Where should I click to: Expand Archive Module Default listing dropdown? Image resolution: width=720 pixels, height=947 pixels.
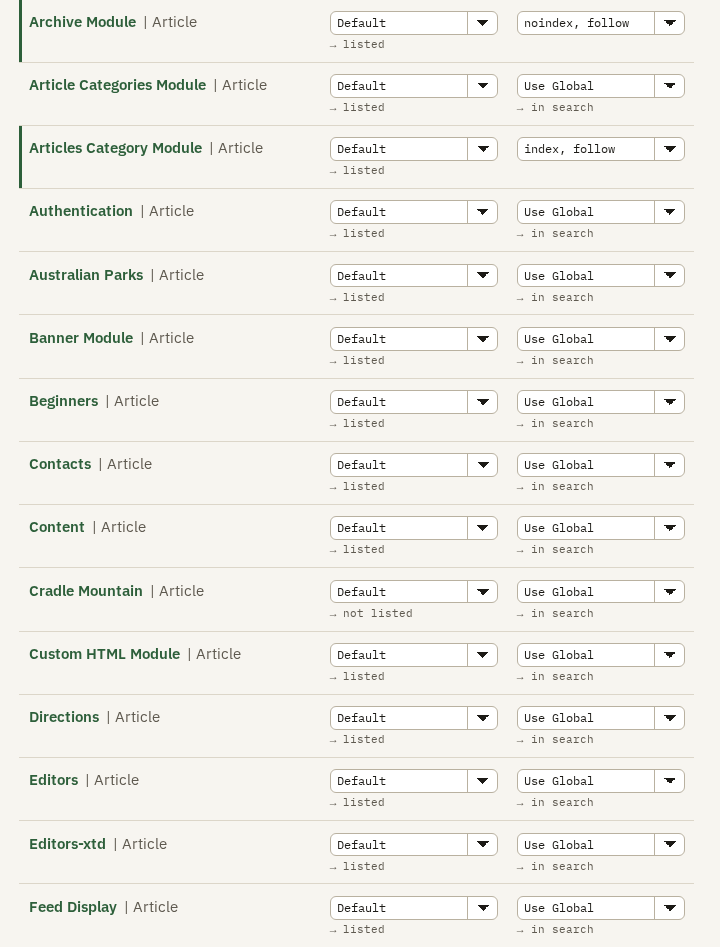414,23
